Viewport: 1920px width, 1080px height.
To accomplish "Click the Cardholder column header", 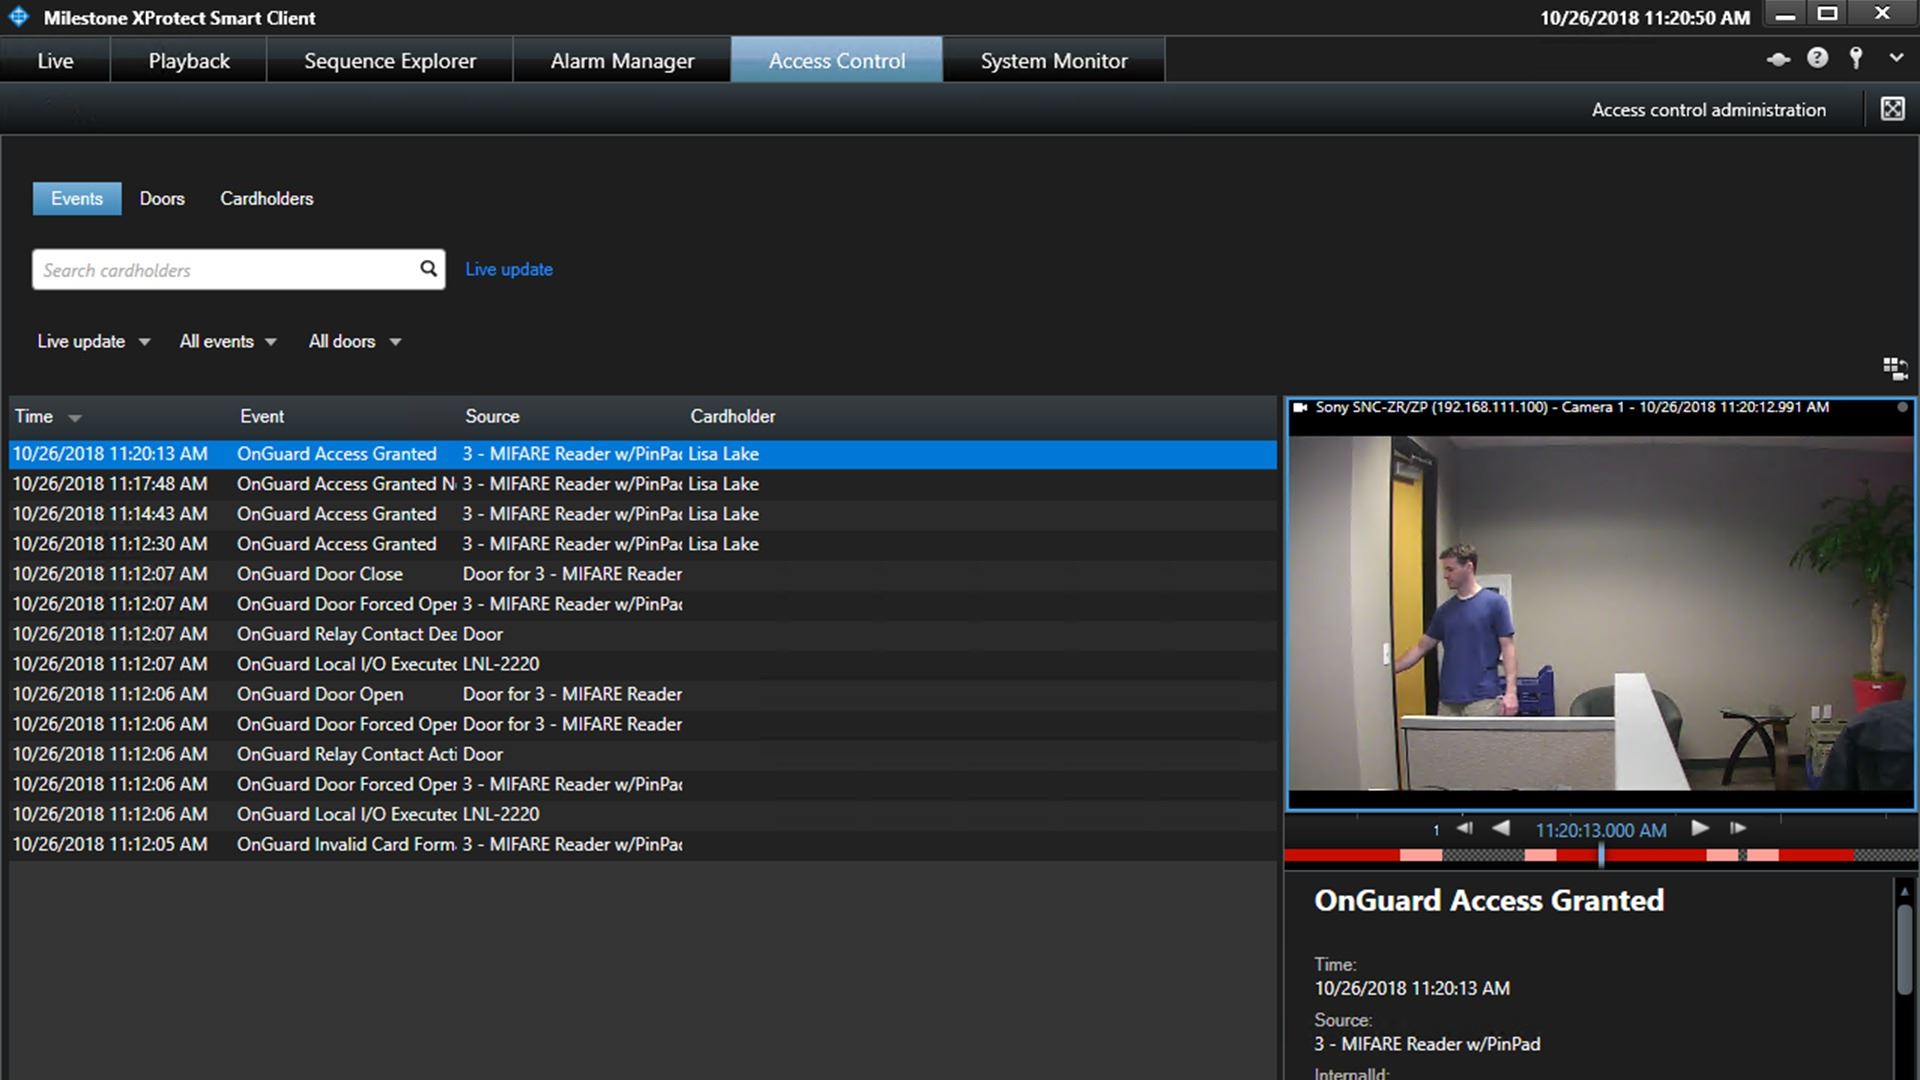I will click(733, 416).
